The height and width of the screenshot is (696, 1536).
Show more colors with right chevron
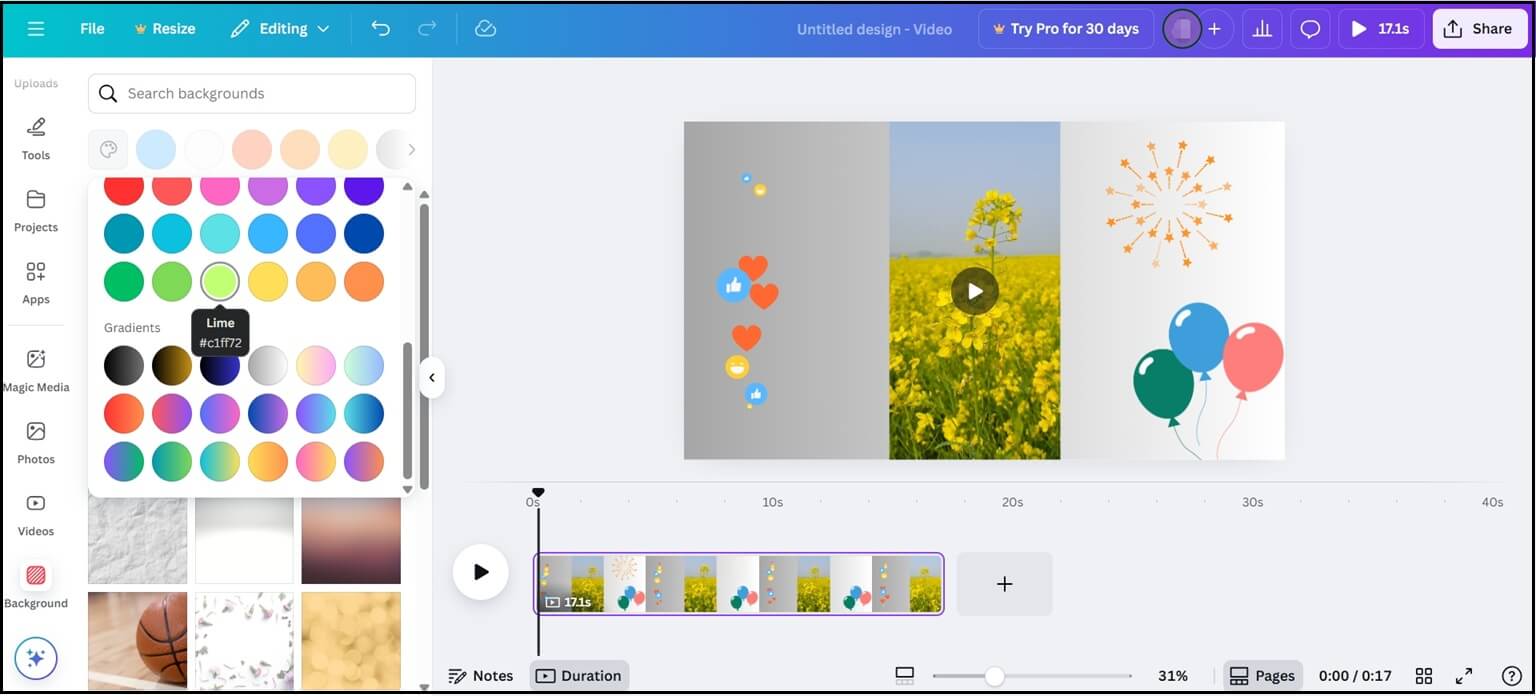coord(411,149)
